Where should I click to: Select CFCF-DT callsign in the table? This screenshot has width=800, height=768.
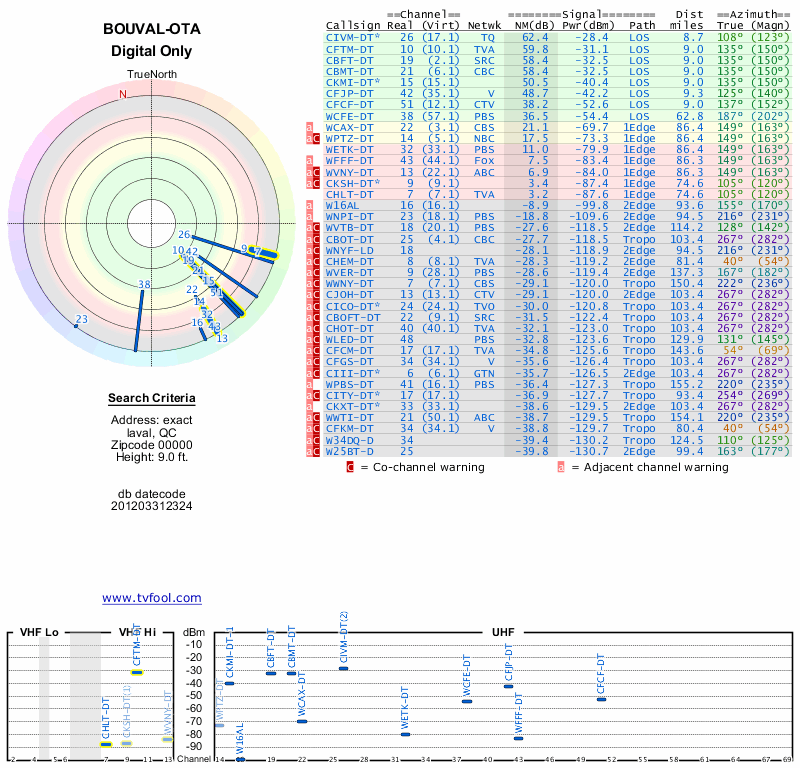(350, 105)
